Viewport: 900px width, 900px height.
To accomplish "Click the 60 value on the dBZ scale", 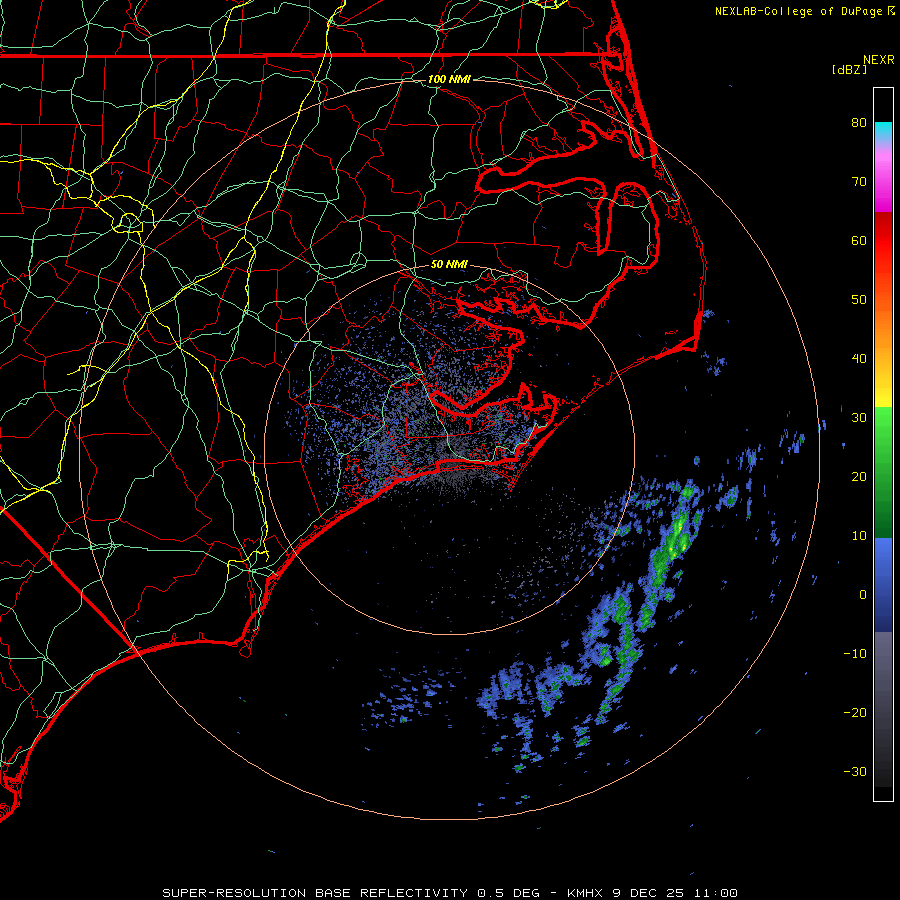I will click(859, 240).
